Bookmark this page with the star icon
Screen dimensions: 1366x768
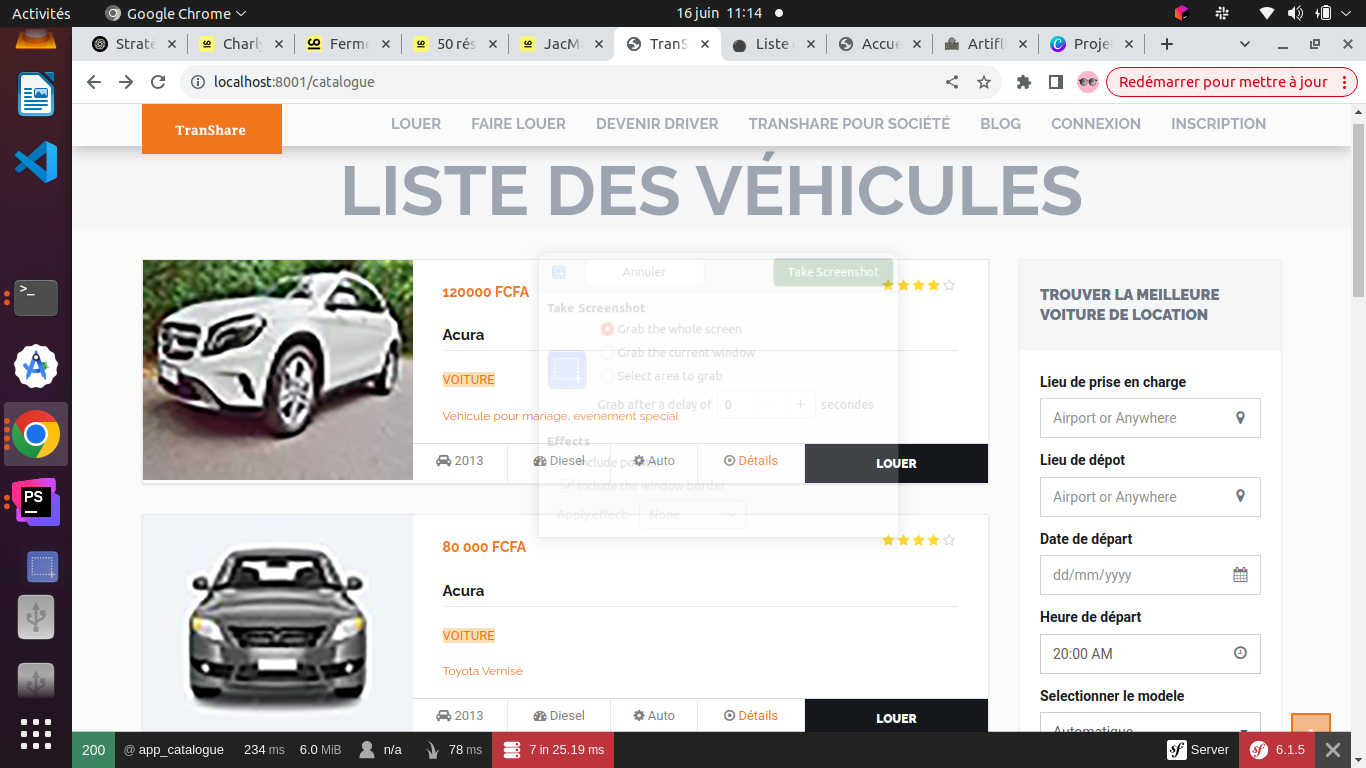click(x=984, y=82)
